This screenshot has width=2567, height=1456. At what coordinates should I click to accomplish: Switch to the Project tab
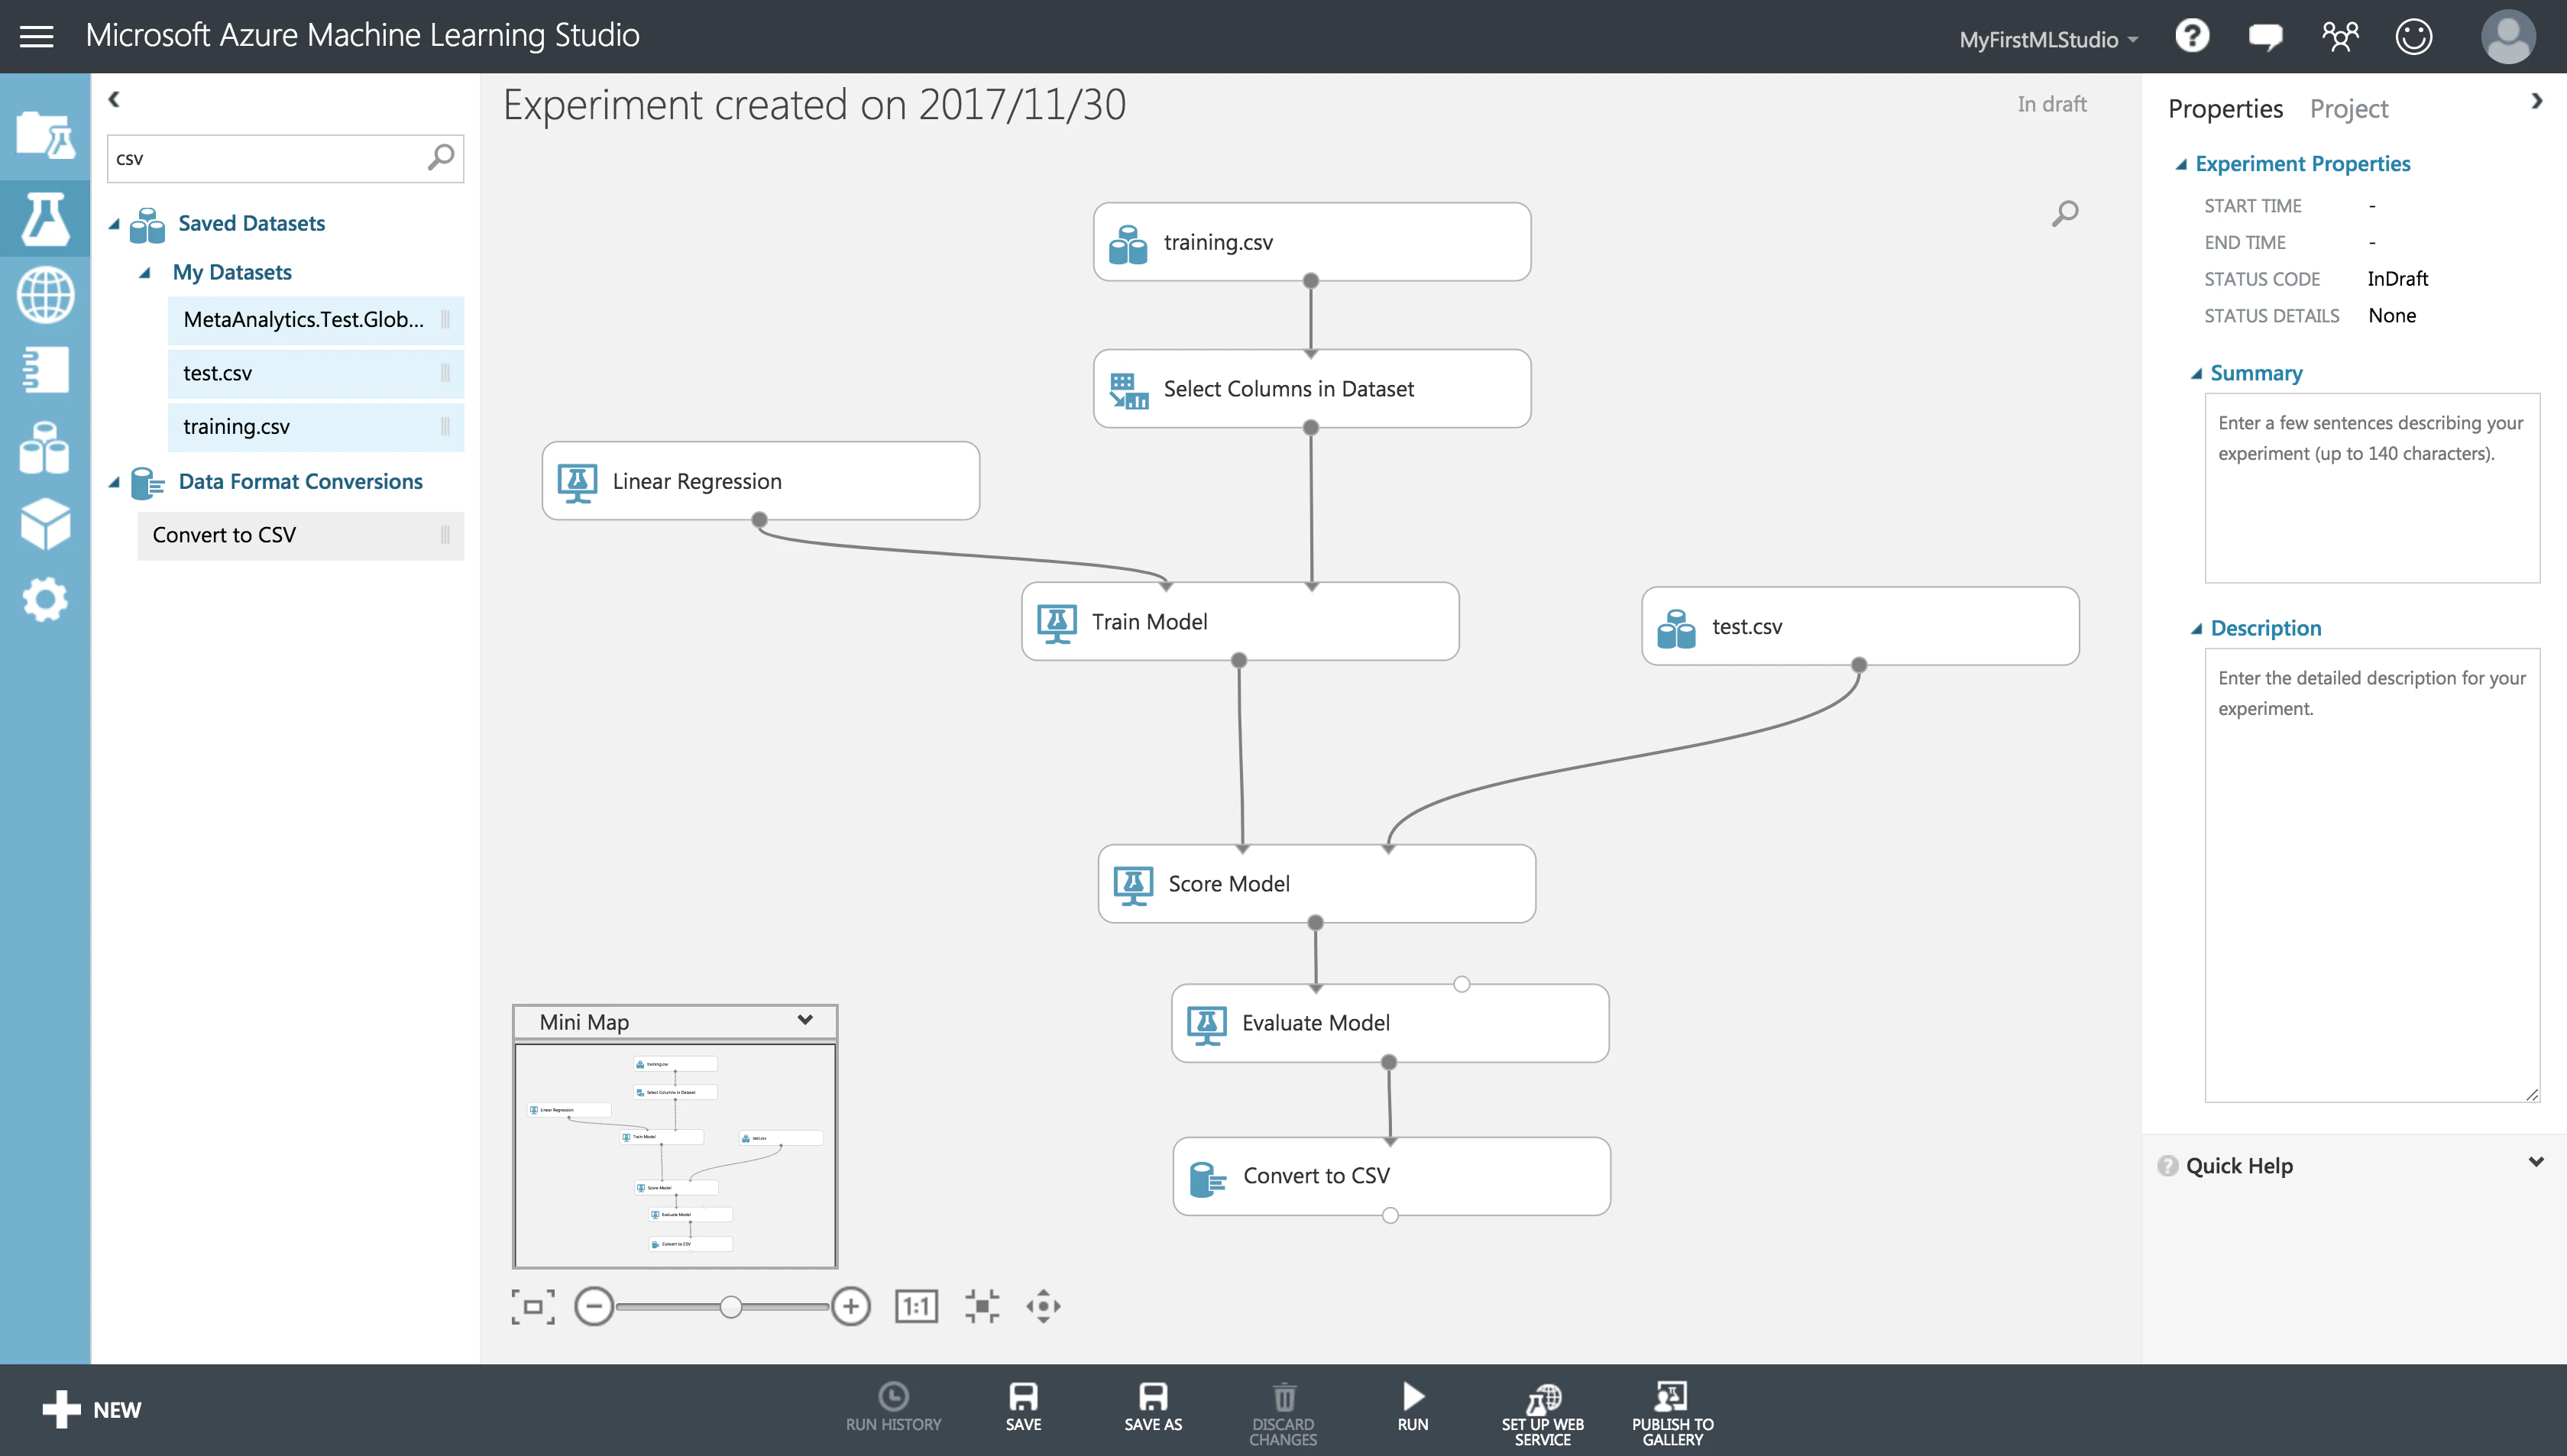coord(2348,109)
